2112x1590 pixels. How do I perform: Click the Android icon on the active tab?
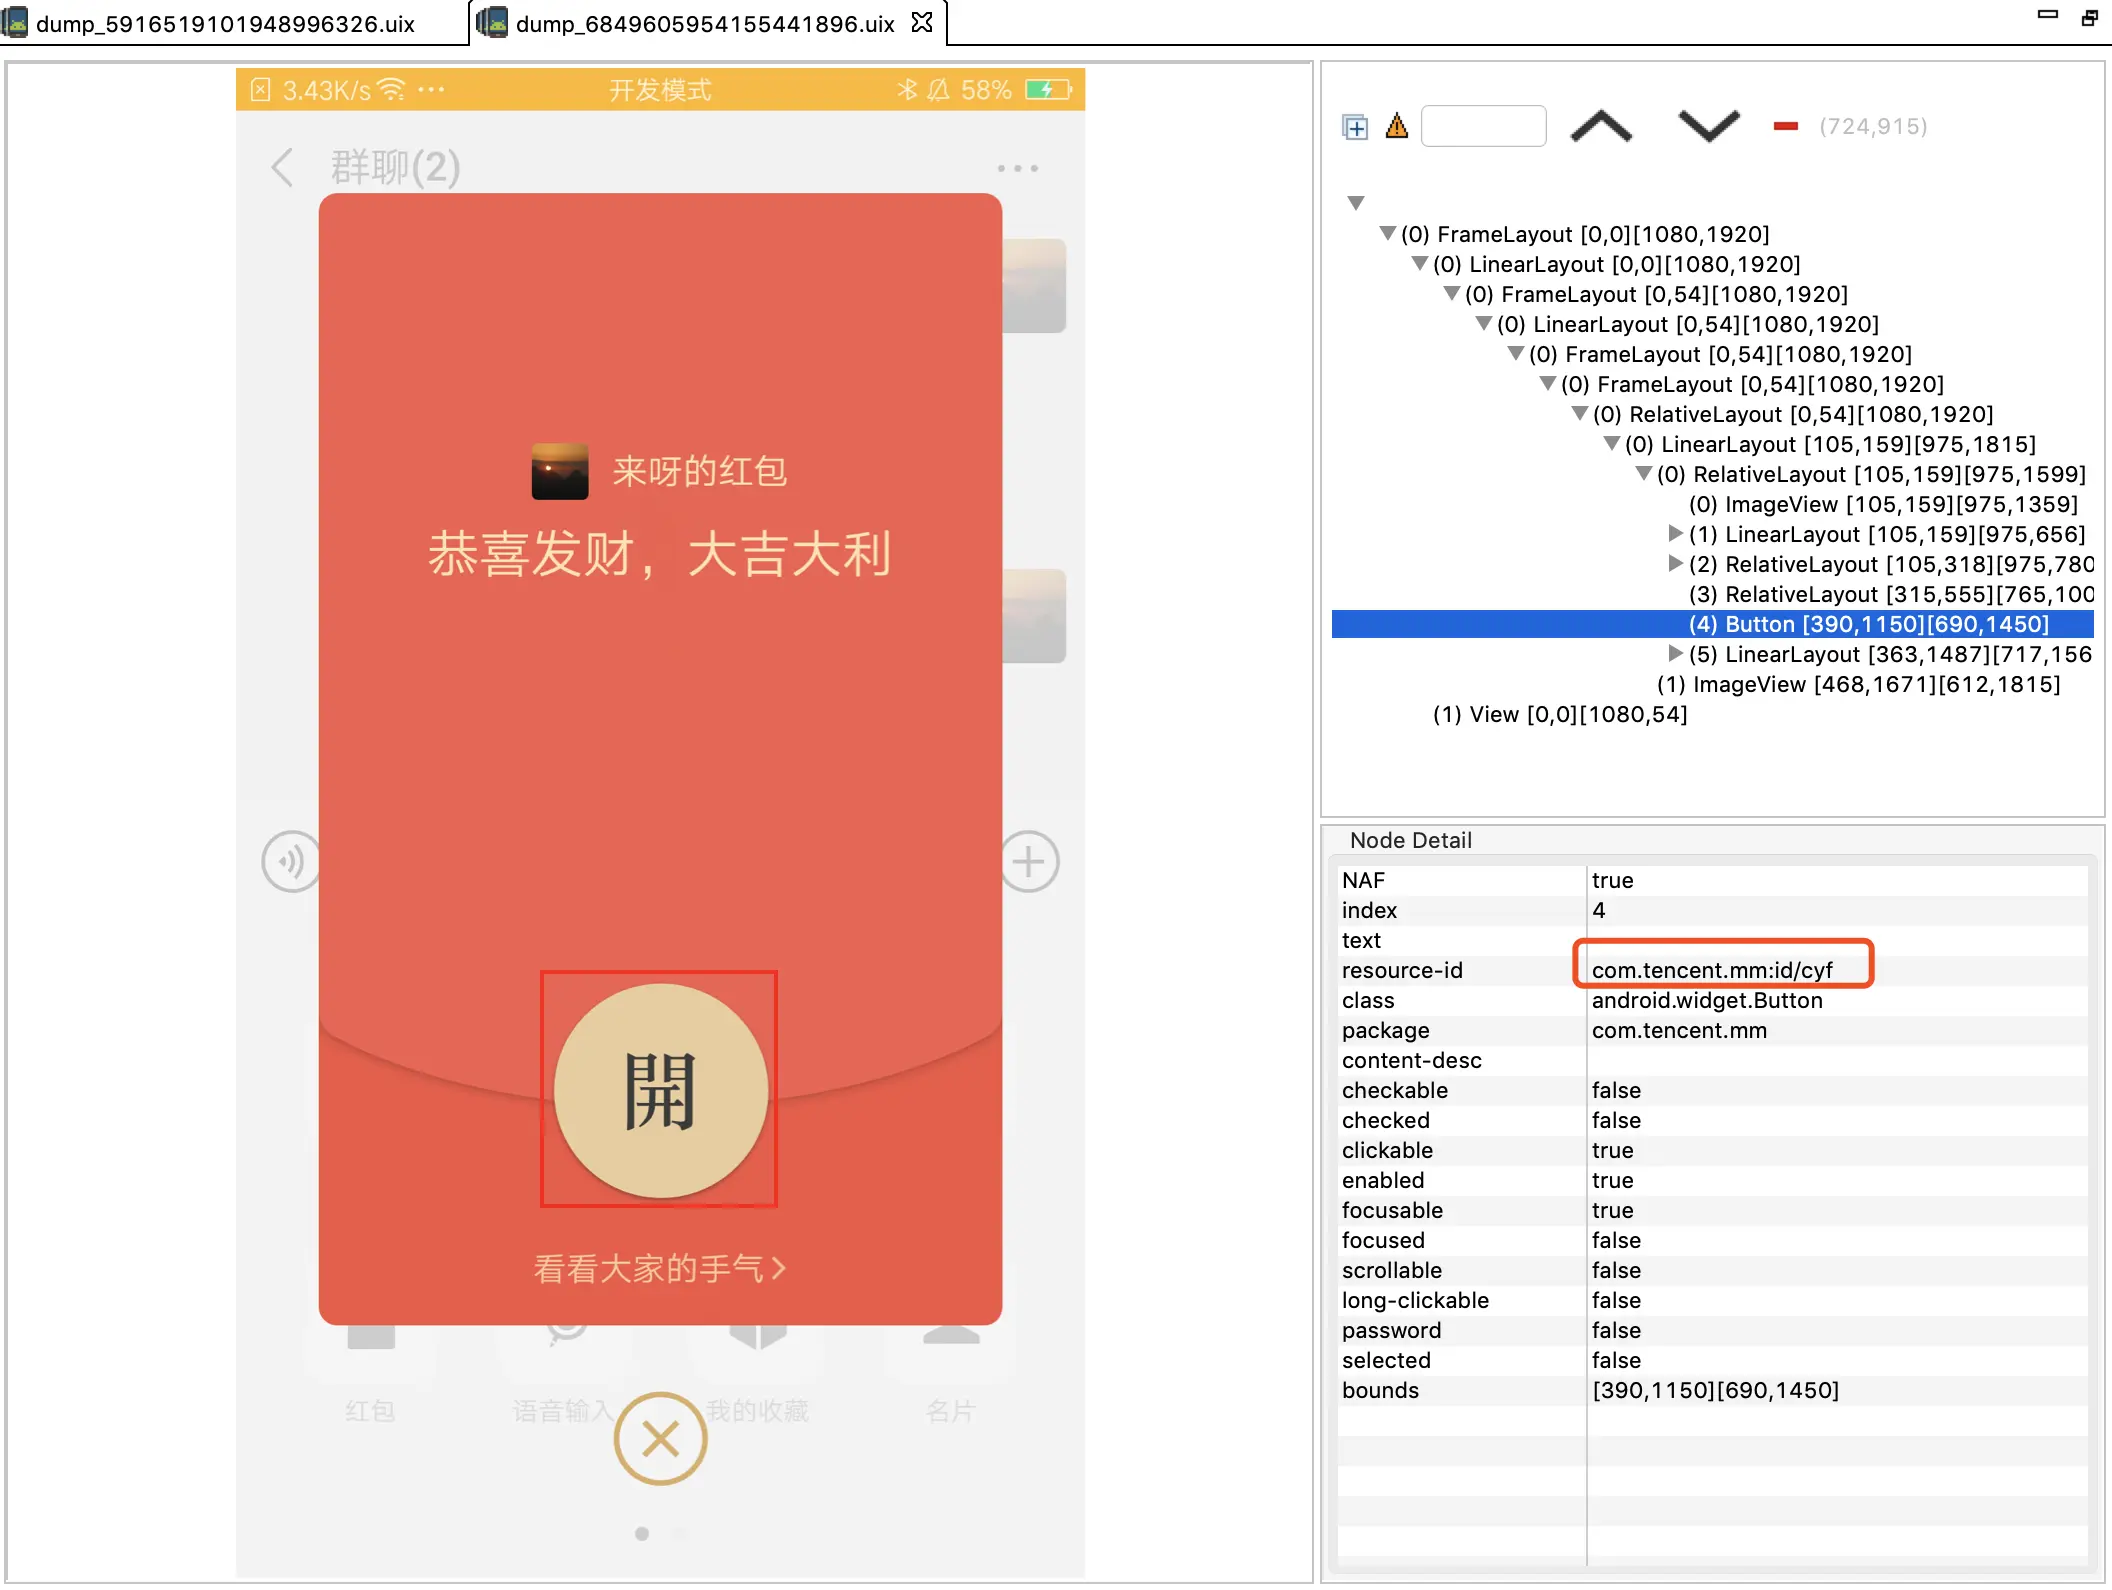491,21
